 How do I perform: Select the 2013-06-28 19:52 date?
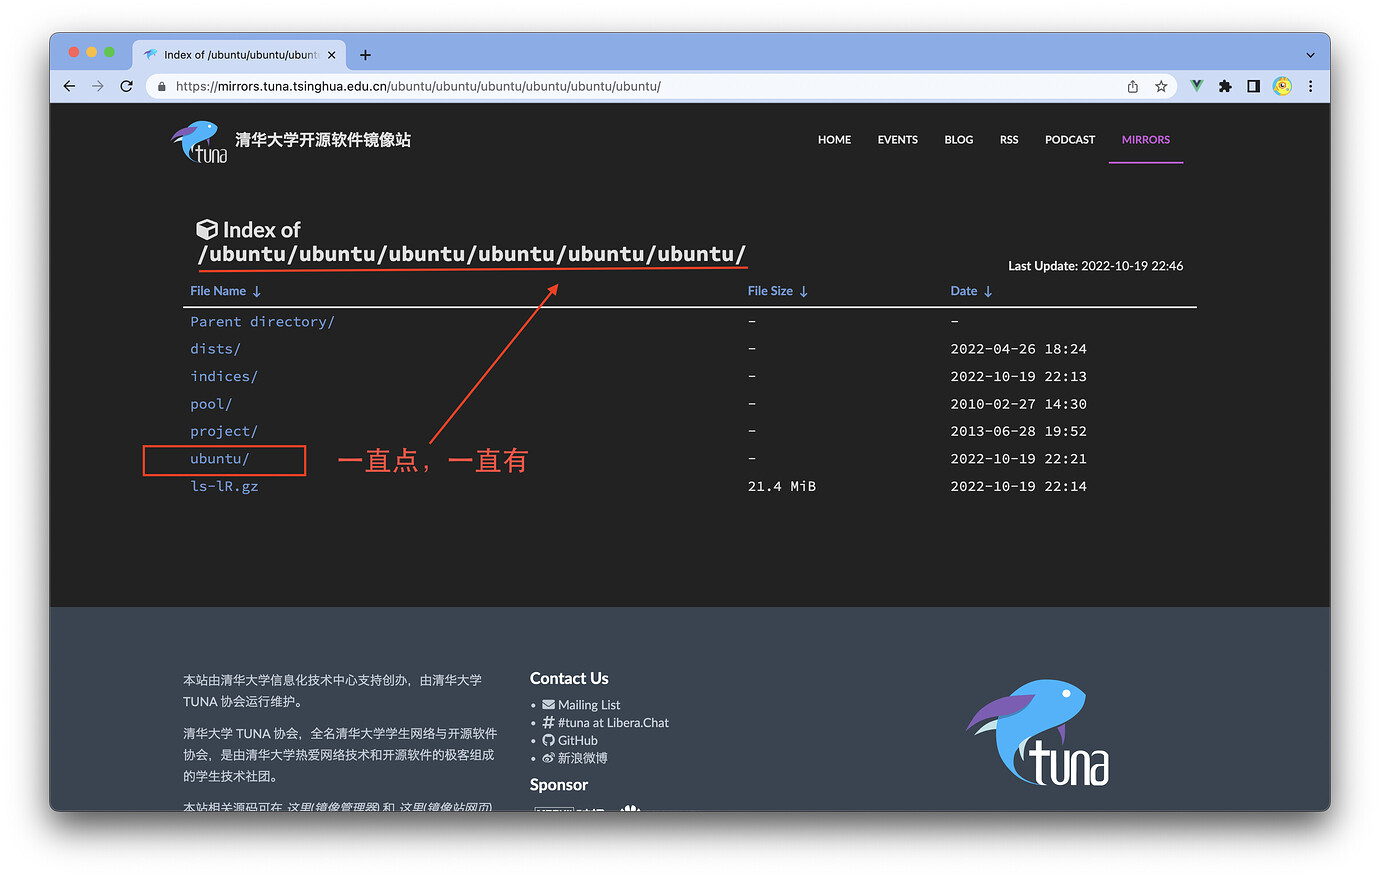(1018, 431)
